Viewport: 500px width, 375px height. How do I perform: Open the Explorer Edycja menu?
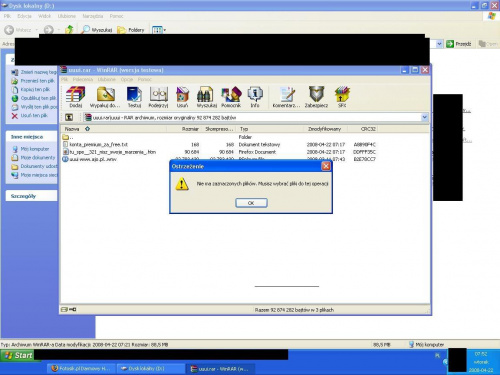click(x=24, y=16)
